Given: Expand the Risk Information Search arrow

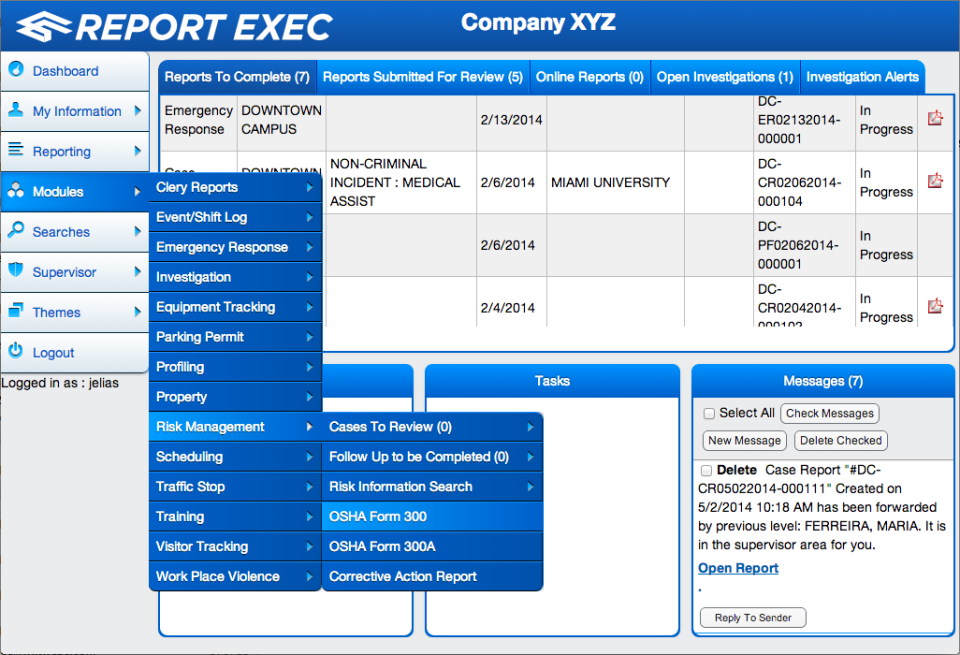Looking at the screenshot, I should click(x=531, y=487).
